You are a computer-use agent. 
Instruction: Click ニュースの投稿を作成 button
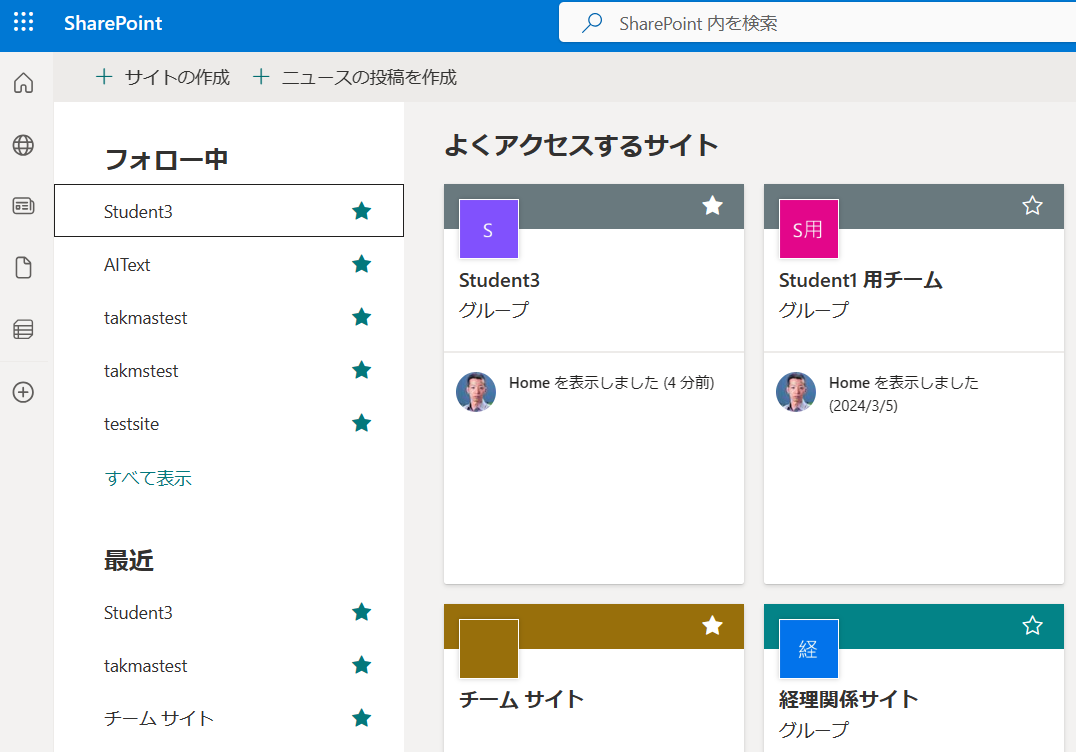click(x=354, y=77)
